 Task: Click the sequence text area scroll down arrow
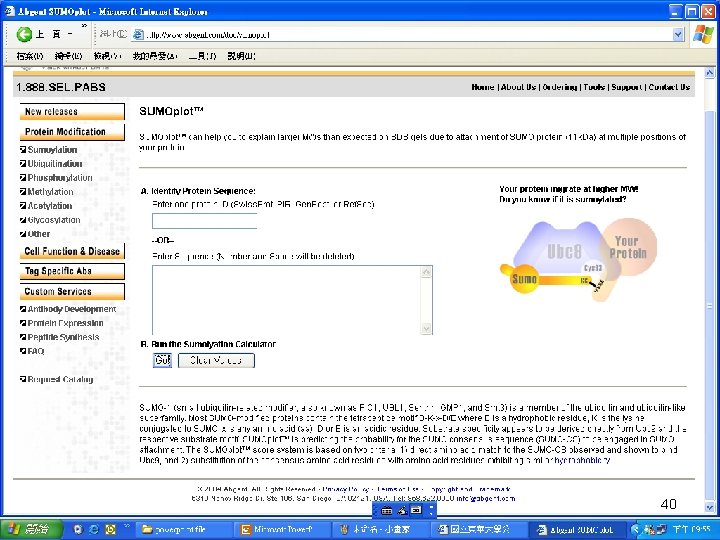pyautogui.click(x=426, y=328)
